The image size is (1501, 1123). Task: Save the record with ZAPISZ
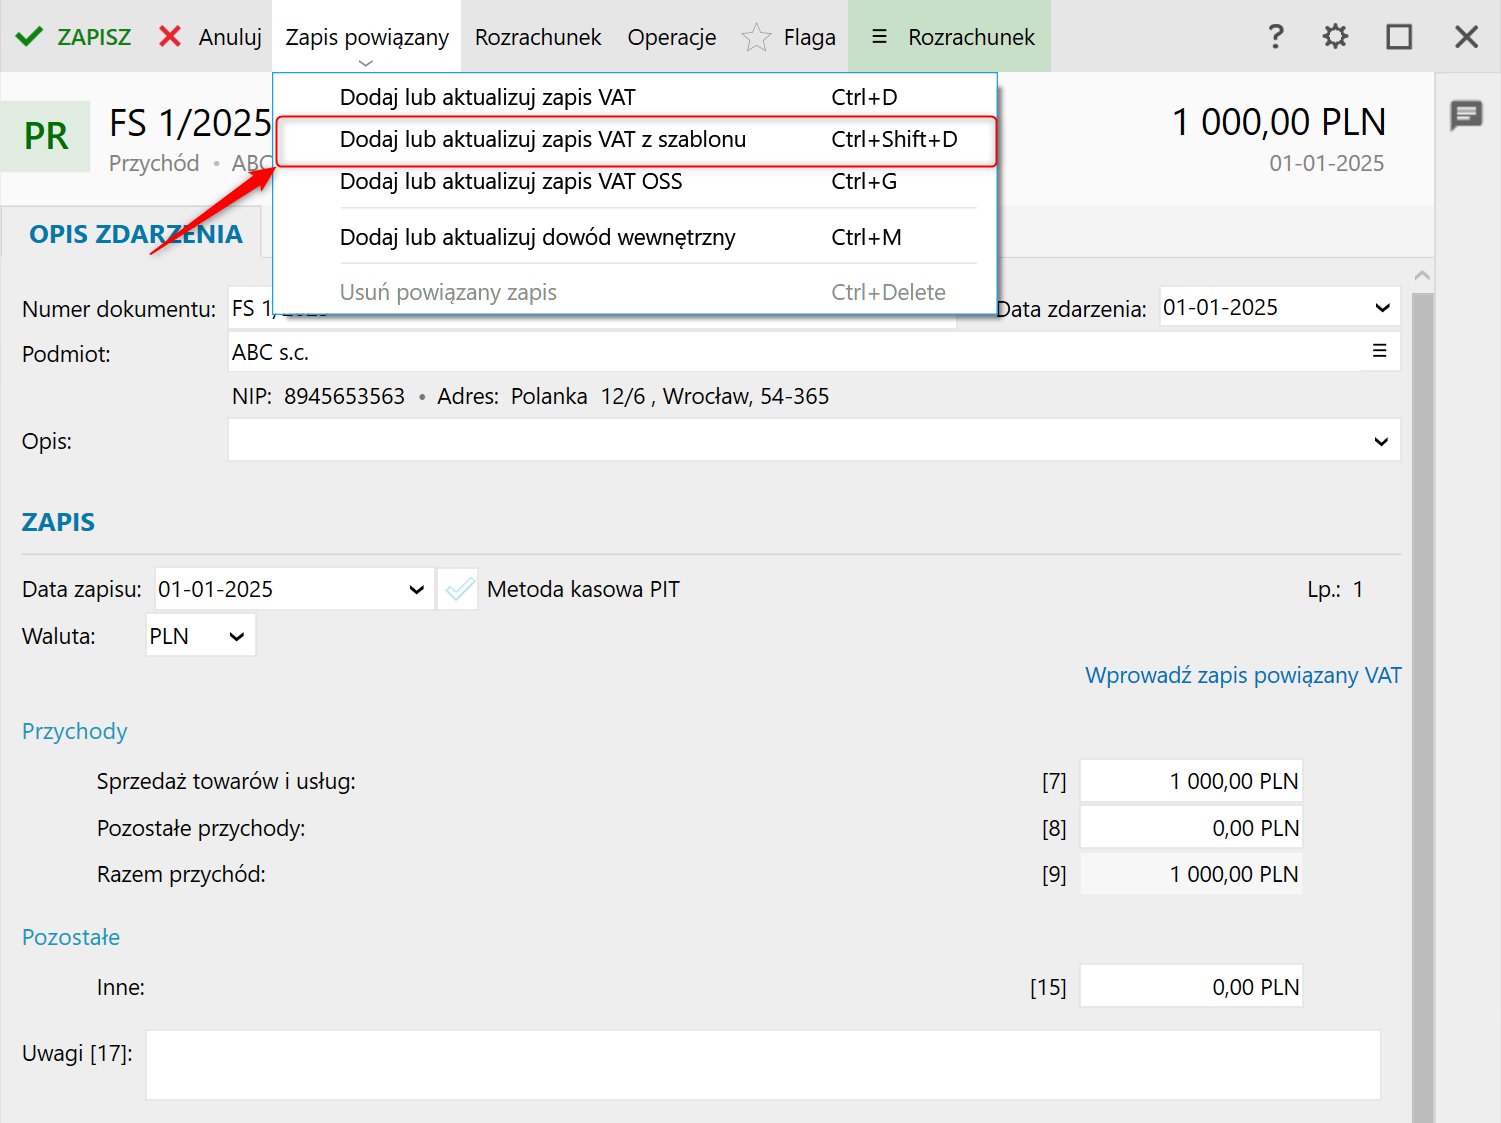(73, 37)
